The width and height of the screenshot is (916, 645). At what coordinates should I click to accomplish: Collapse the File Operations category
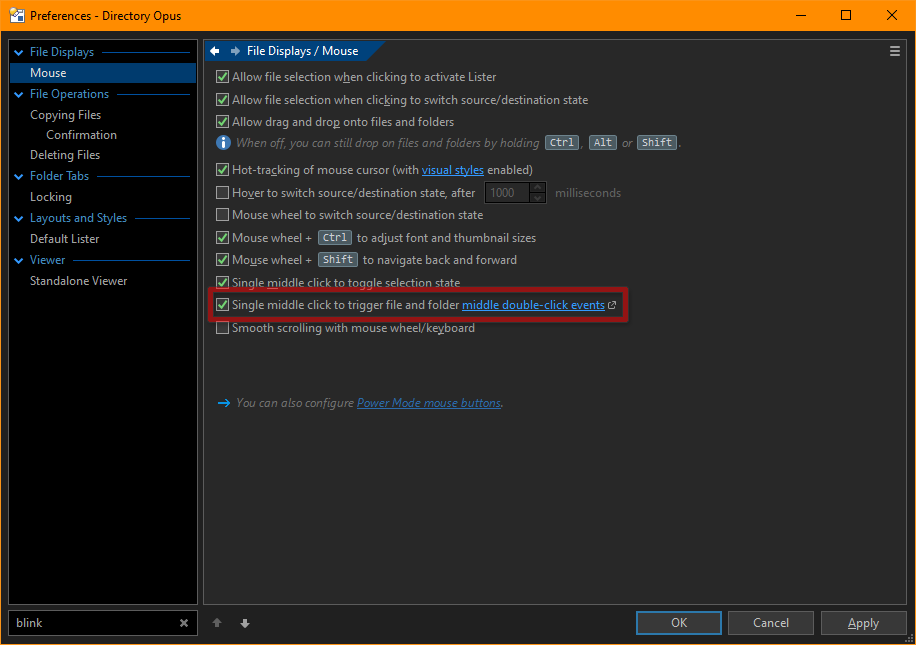point(19,95)
